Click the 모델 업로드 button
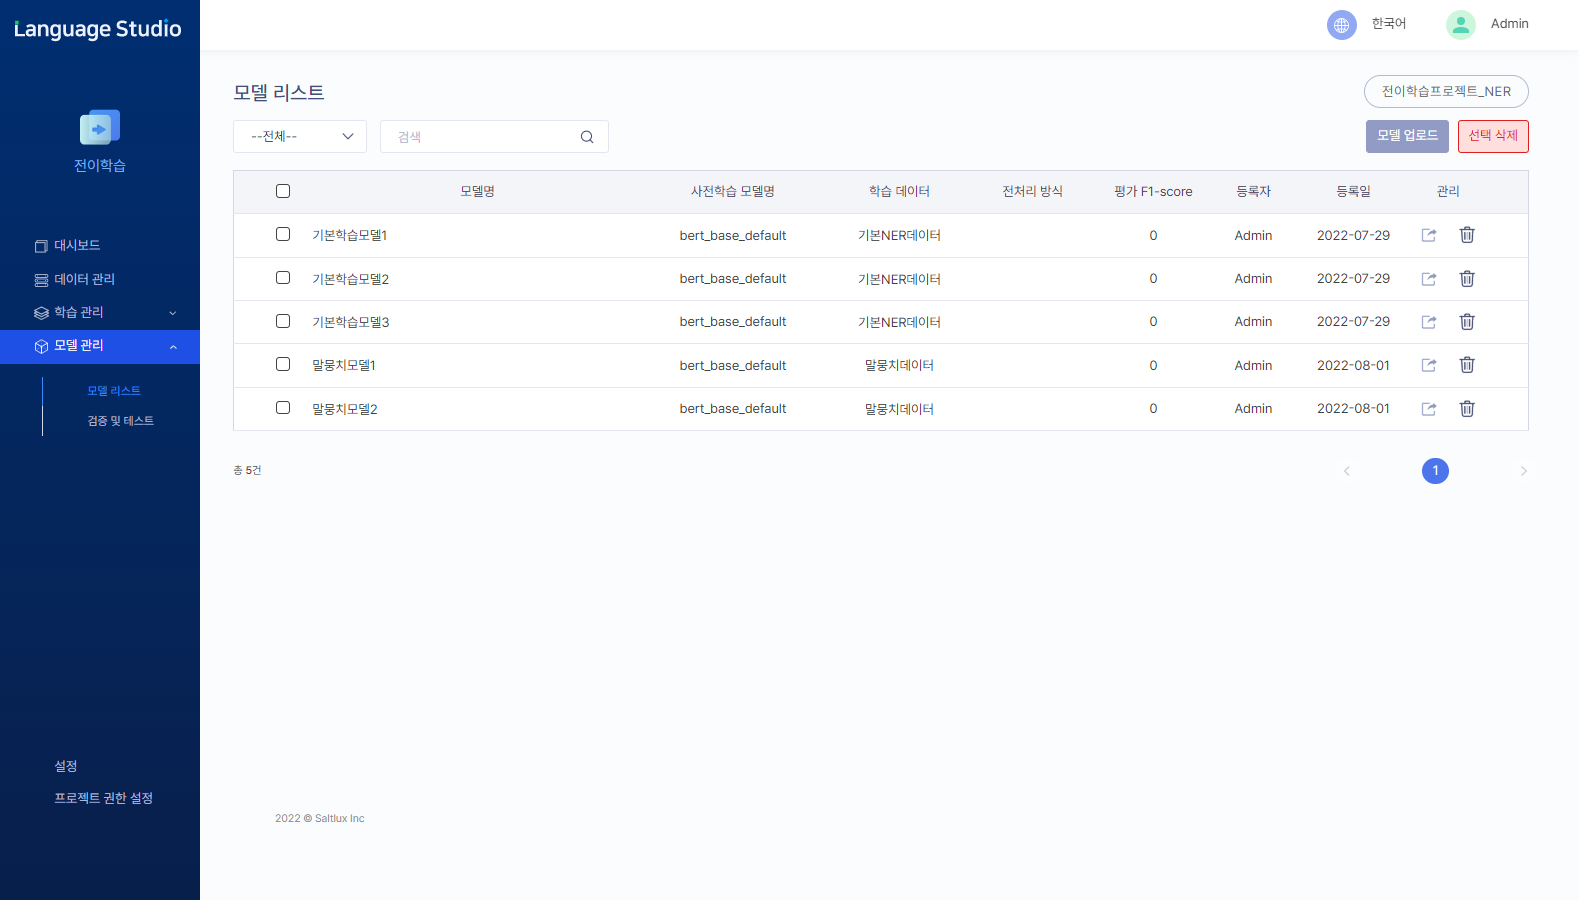Image resolution: width=1579 pixels, height=900 pixels. coord(1406,136)
